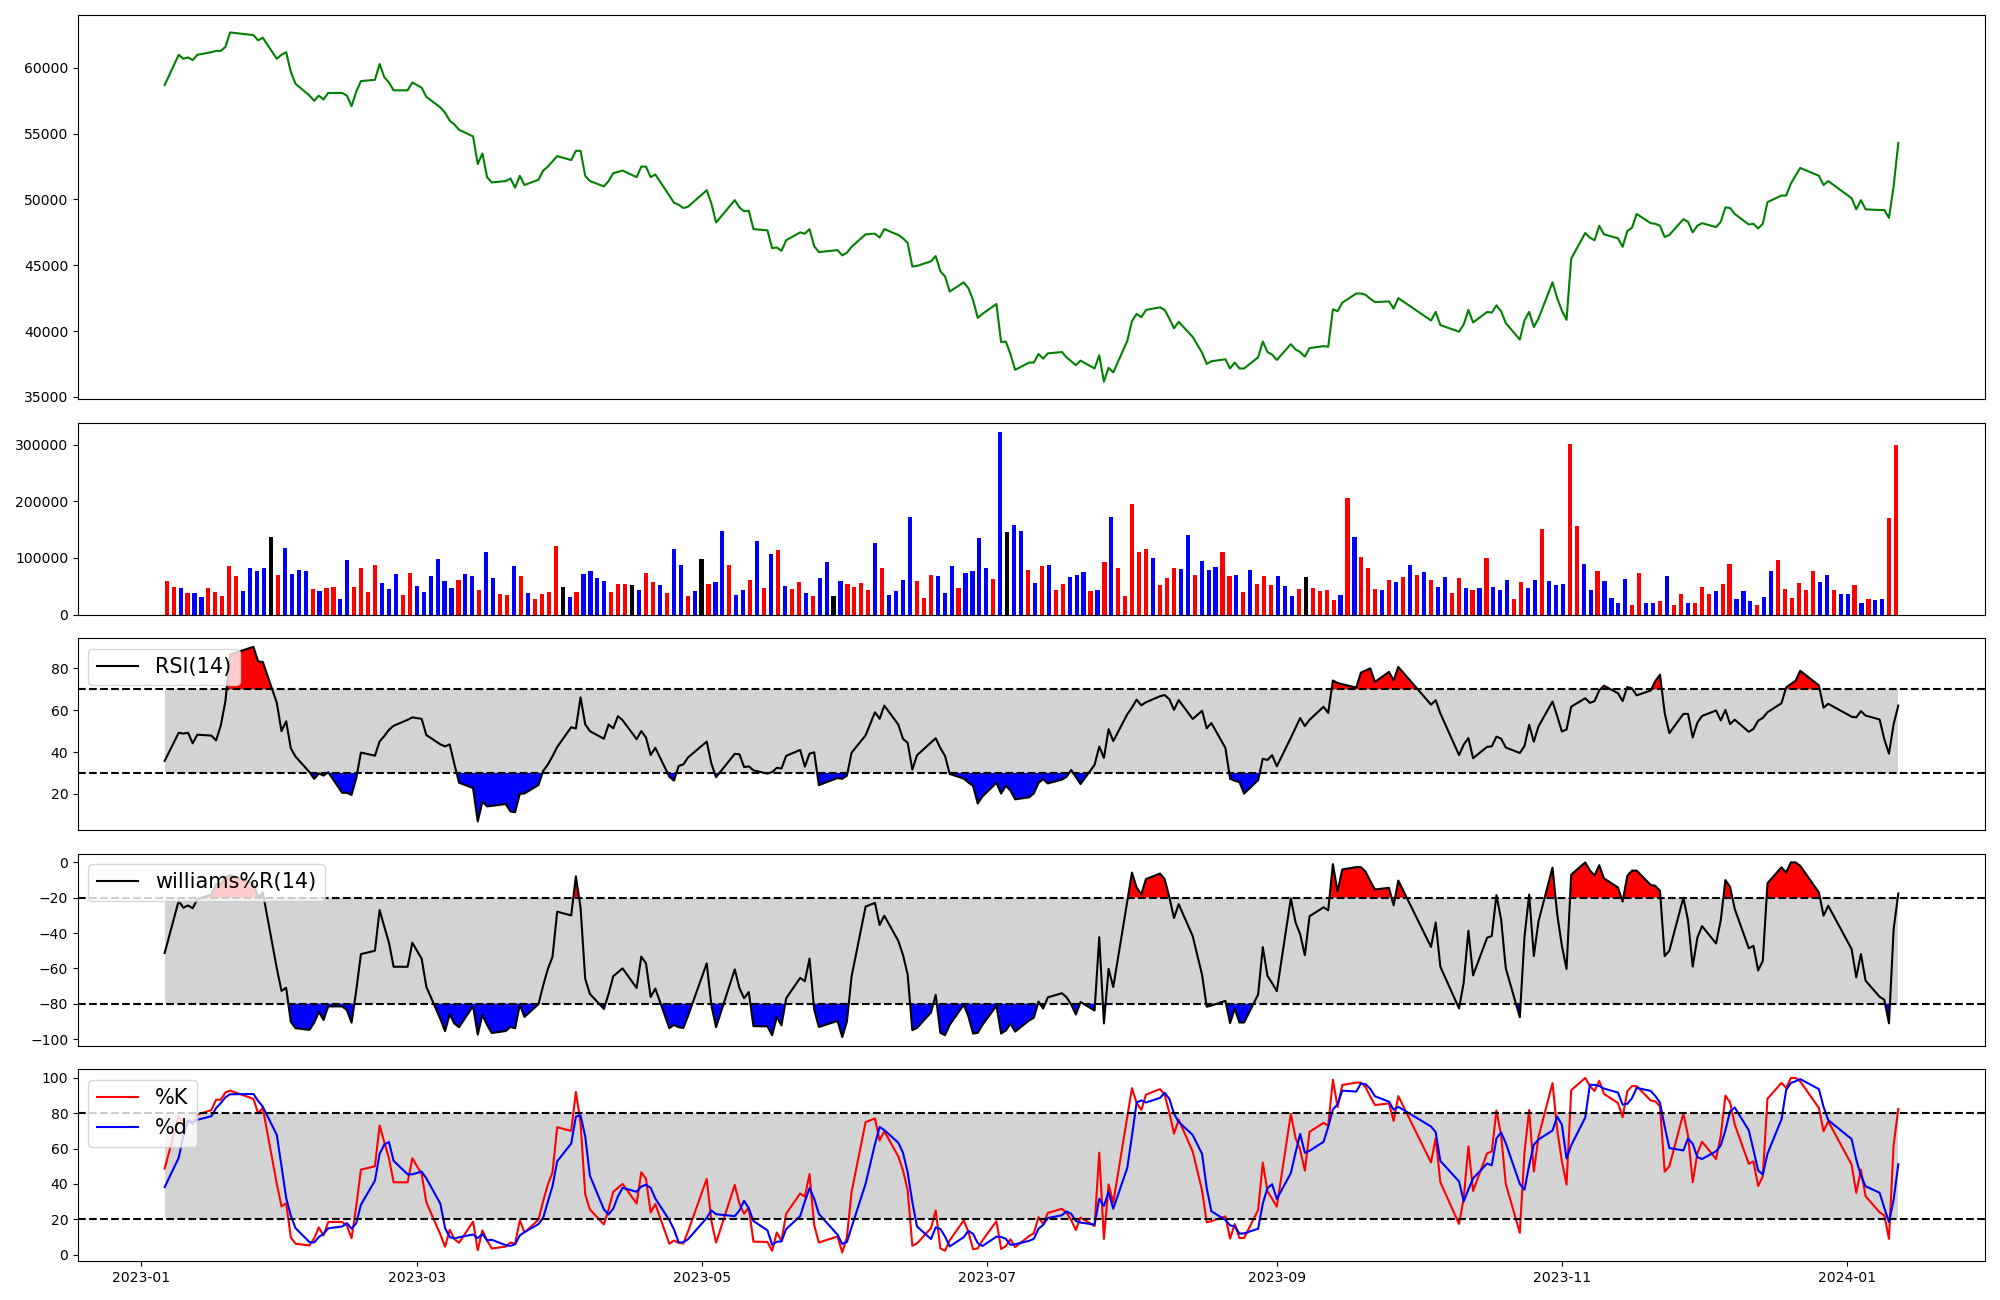
Task: Click the -100 tick on Williams panel
Action: click(x=48, y=1040)
